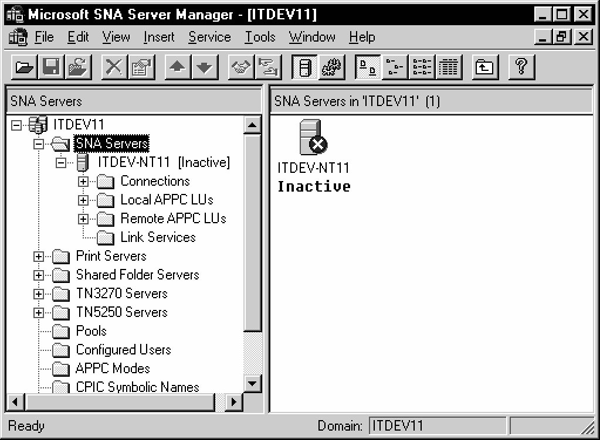Click the Up One Level folder icon

coord(484,68)
